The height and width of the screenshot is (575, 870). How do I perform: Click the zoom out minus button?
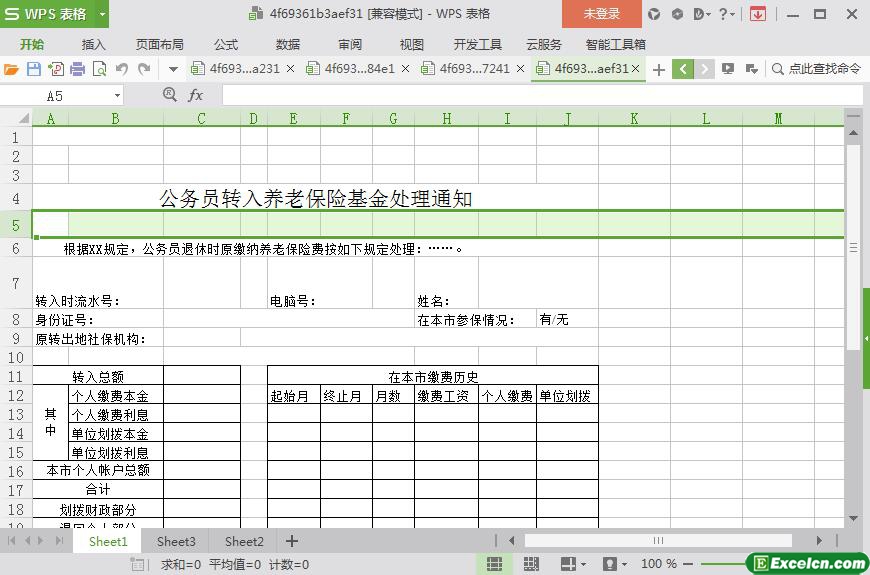point(688,564)
